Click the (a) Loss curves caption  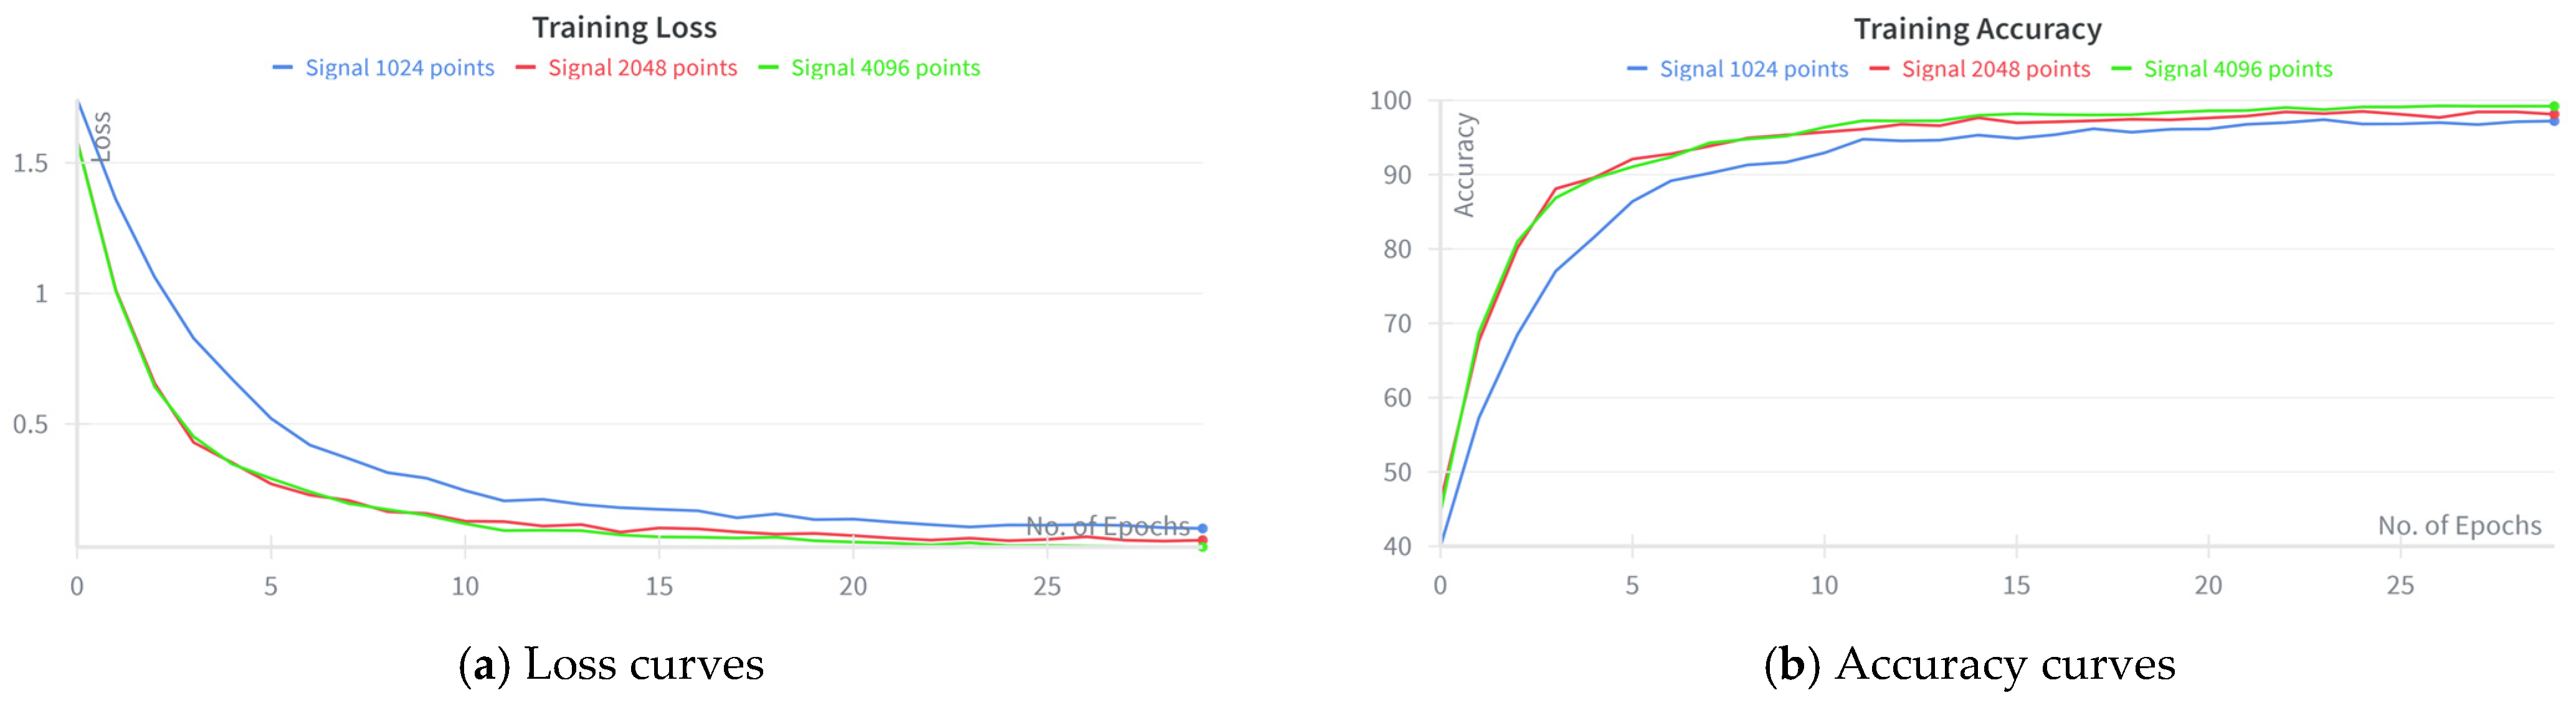pos(611,664)
